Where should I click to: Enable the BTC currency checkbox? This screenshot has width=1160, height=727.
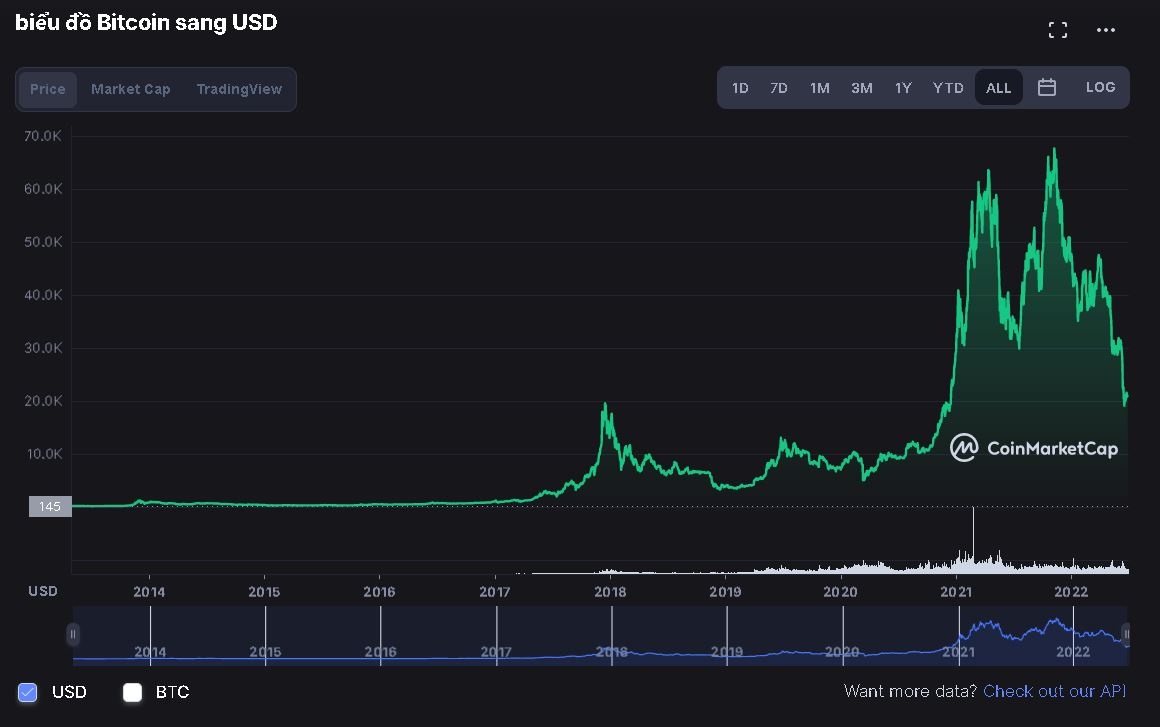tap(132, 692)
